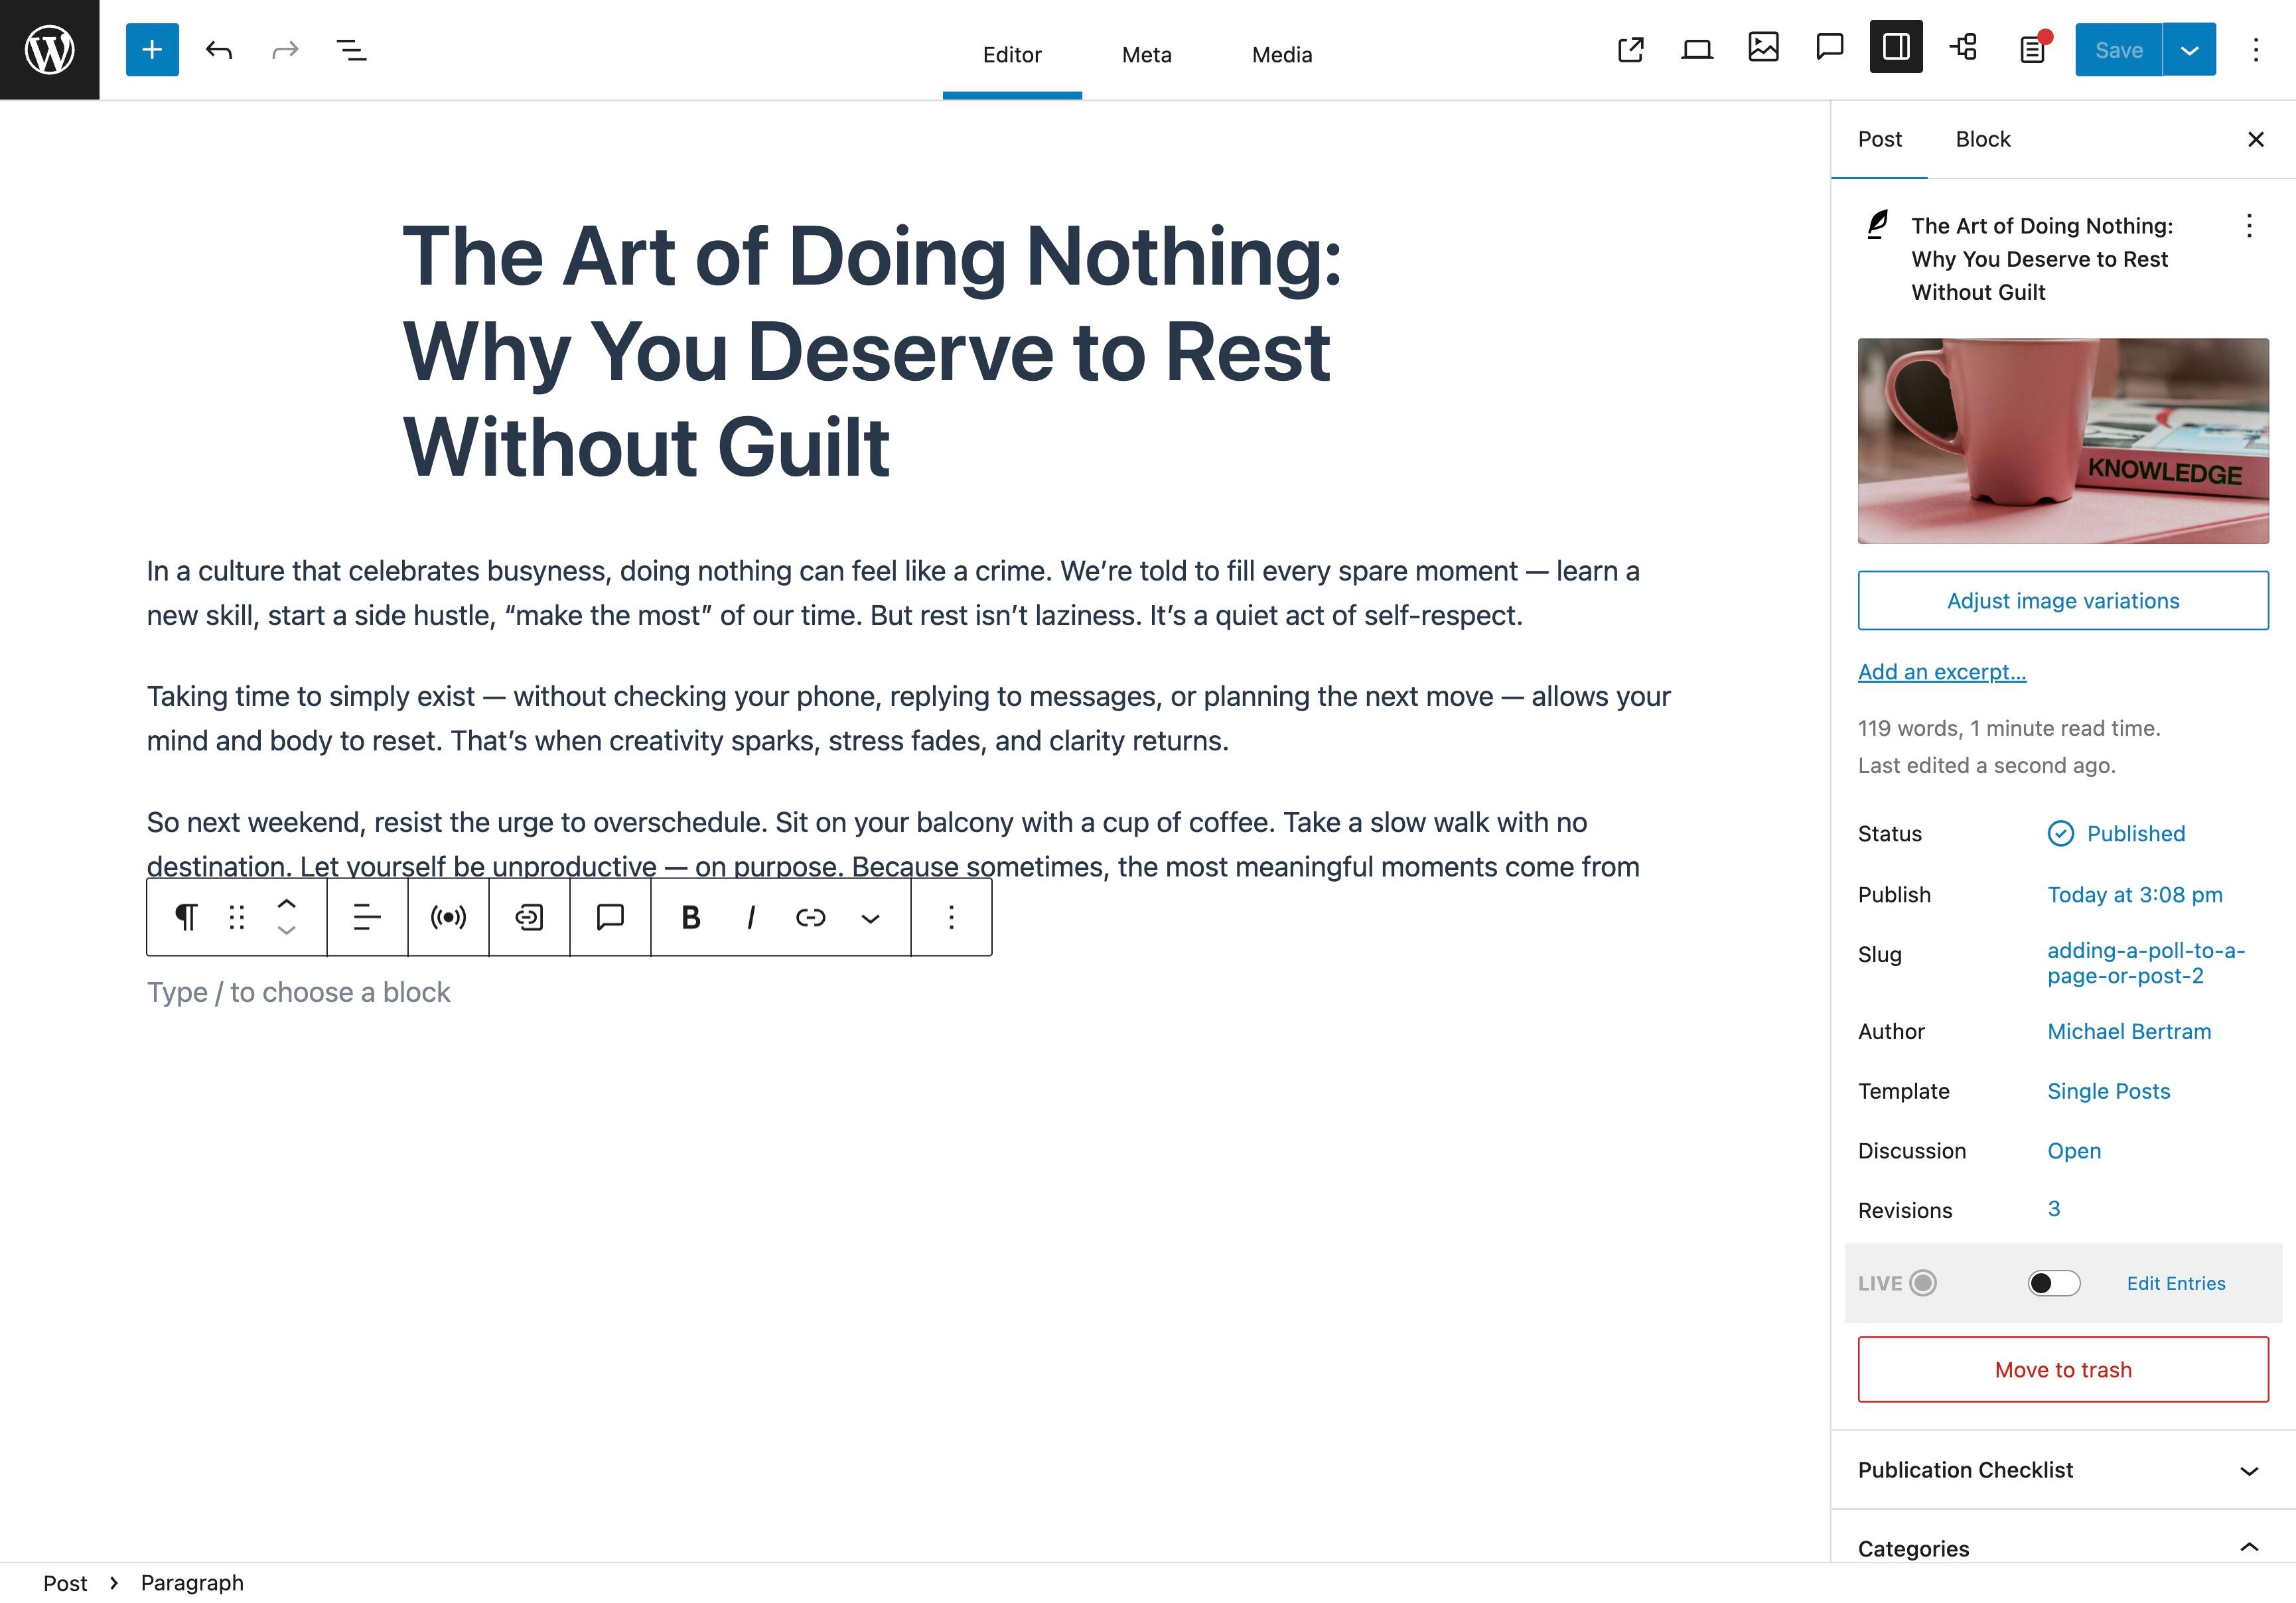Click Move to trash button
Viewport: 2296px width, 1603px height.
point(2062,1369)
